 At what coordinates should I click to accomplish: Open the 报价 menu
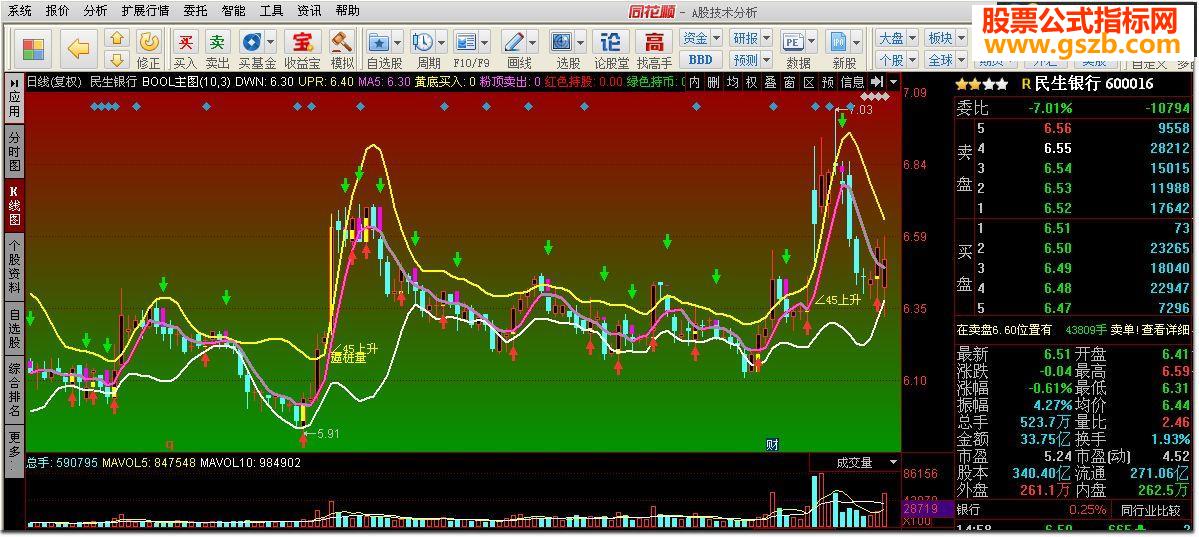click(x=57, y=11)
